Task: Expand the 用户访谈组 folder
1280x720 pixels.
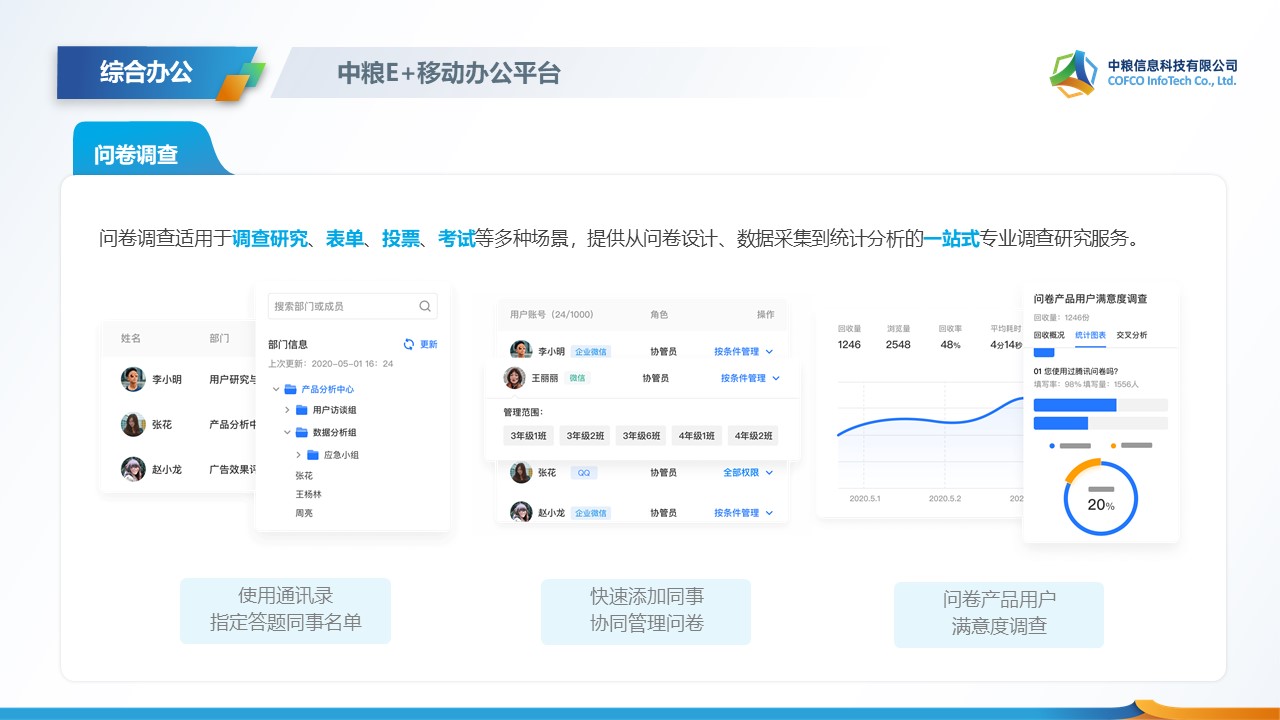Action: (x=288, y=410)
